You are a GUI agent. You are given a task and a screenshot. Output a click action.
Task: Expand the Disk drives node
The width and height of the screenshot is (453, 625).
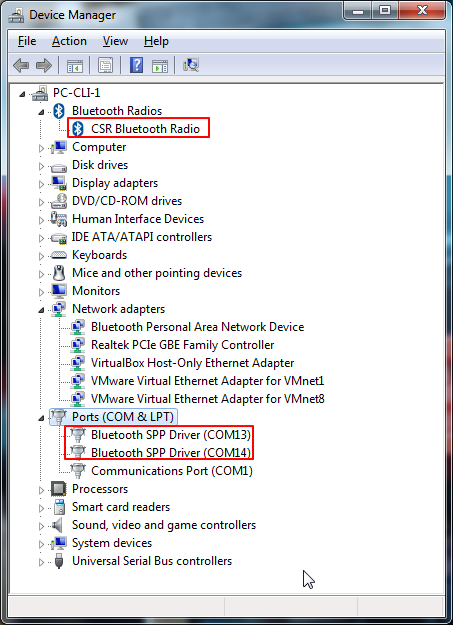tap(41, 166)
